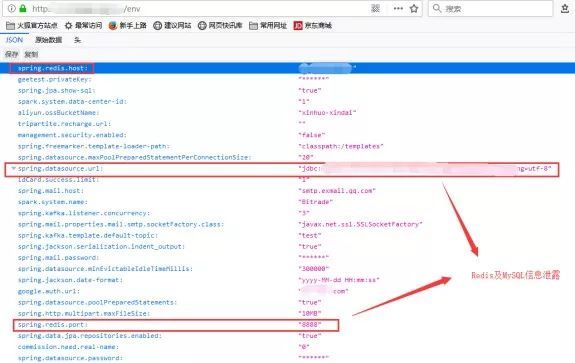Select the tripartite.recharge.url key

tap(64, 124)
